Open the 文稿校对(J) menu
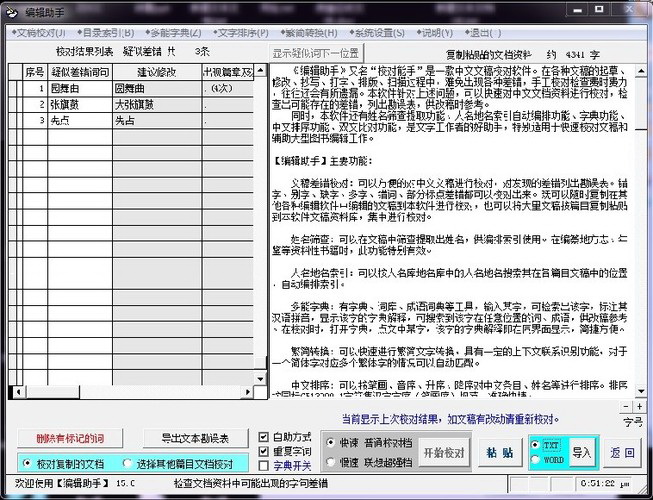The width and height of the screenshot is (653, 500). coord(39,33)
